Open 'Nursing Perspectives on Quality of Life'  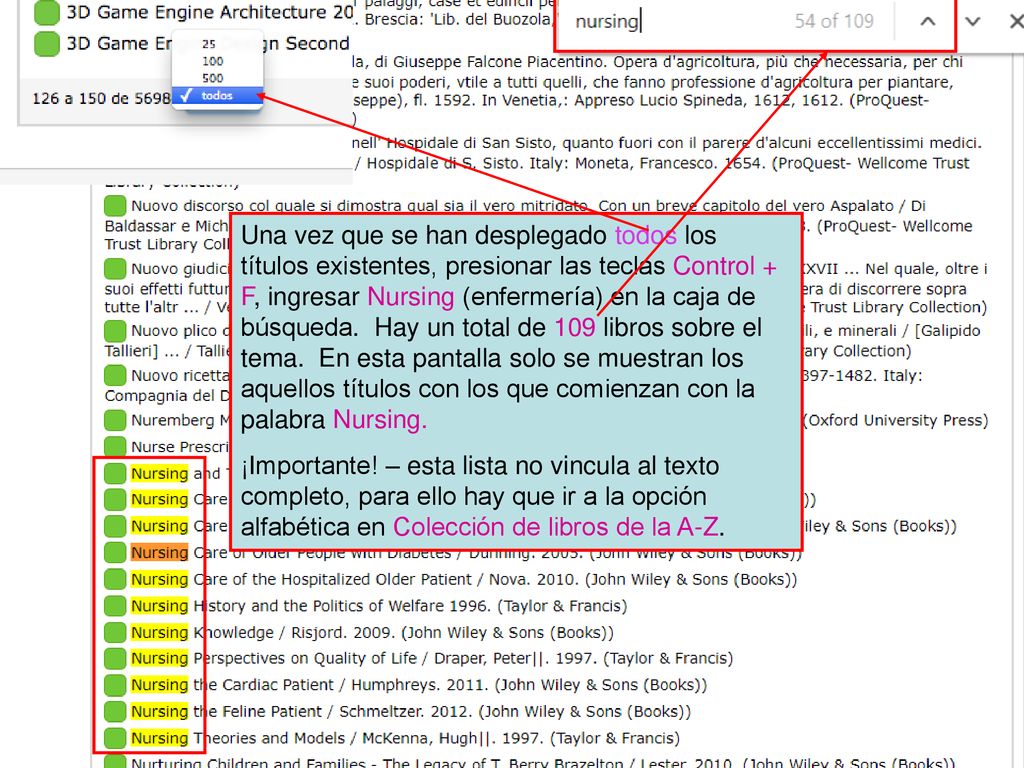point(432,658)
